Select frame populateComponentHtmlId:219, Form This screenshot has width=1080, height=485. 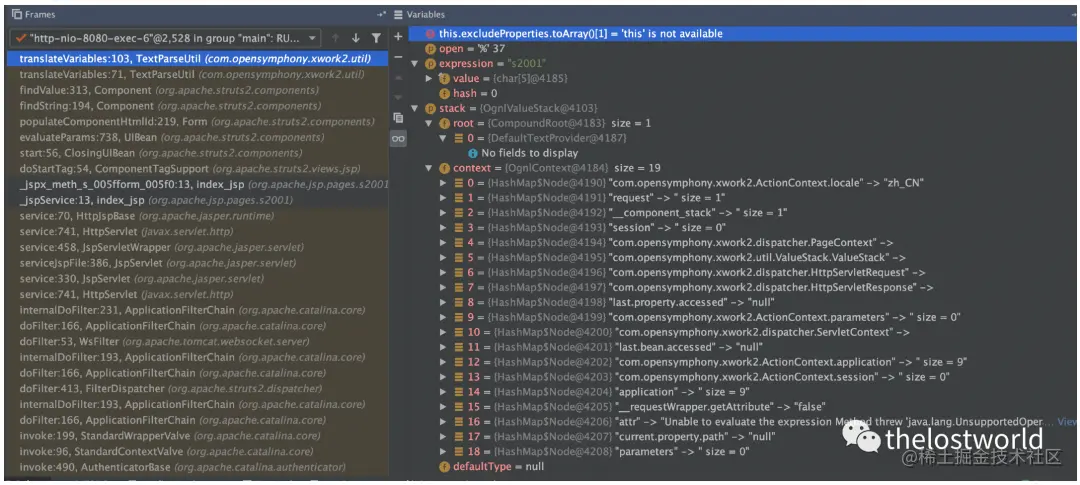tap(198, 122)
